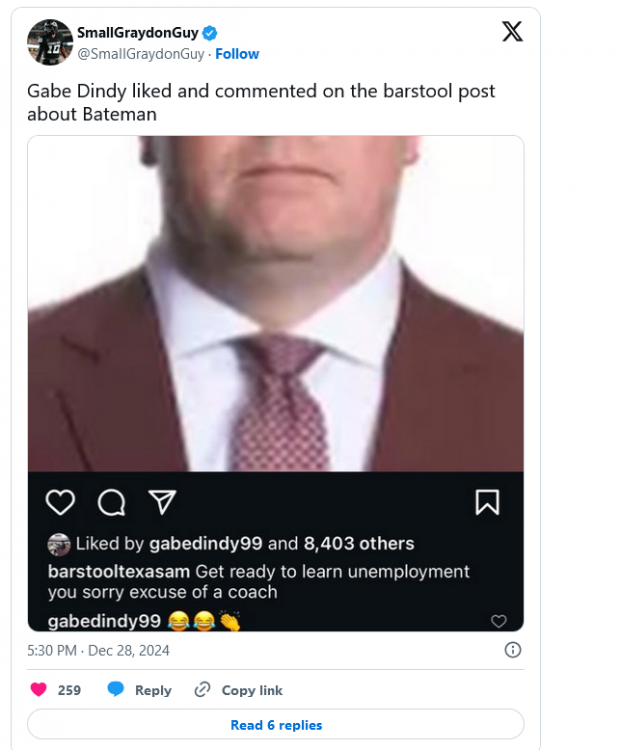Click the SmallGraydonGuy display name
Image resolution: width=621 pixels, height=750 pixels.
[x=137, y=34]
